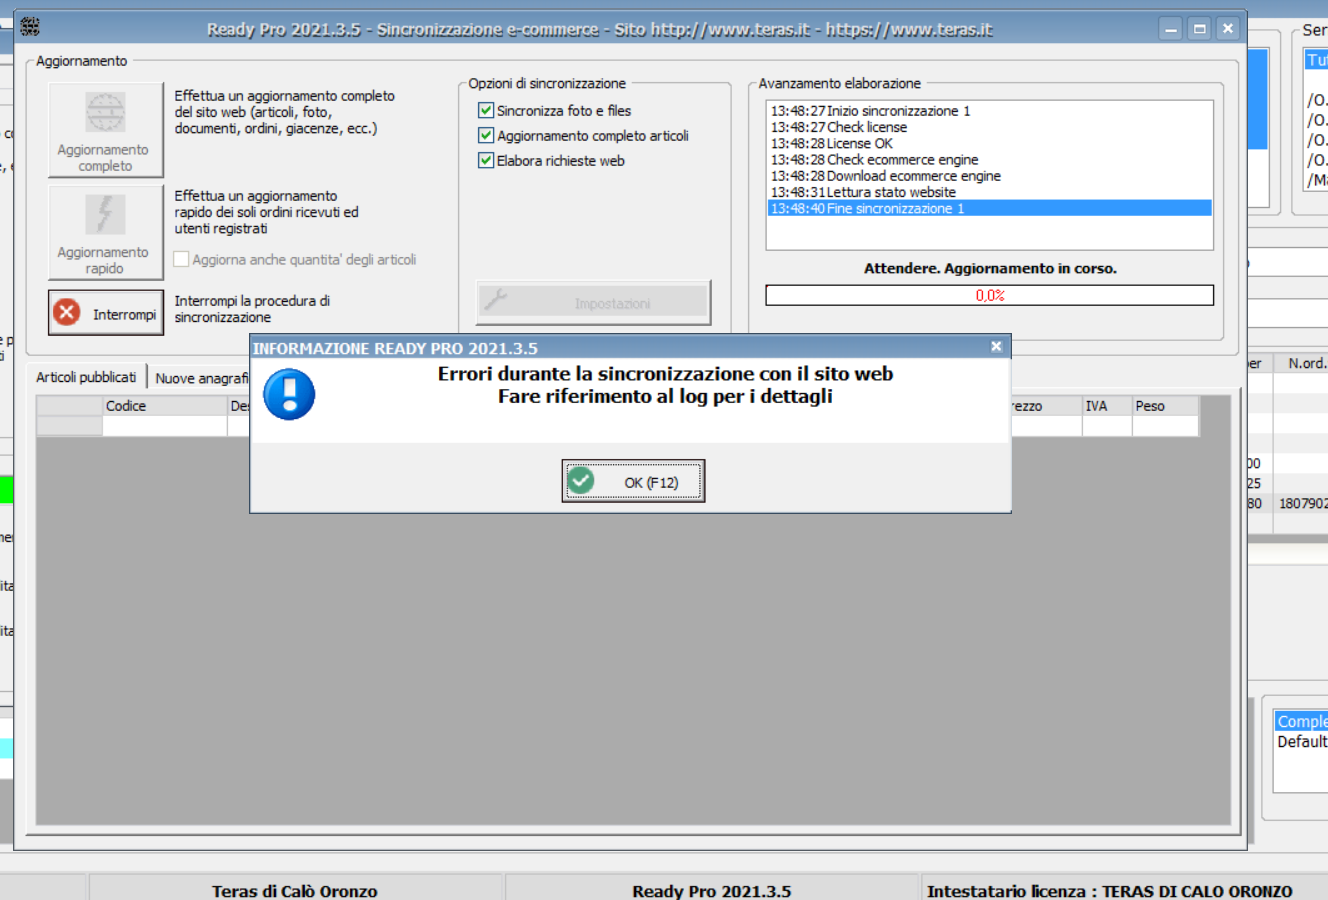Click Ready Pro 2021.3.5 status bar entry
The width and height of the screenshot is (1328, 900).
(x=711, y=889)
